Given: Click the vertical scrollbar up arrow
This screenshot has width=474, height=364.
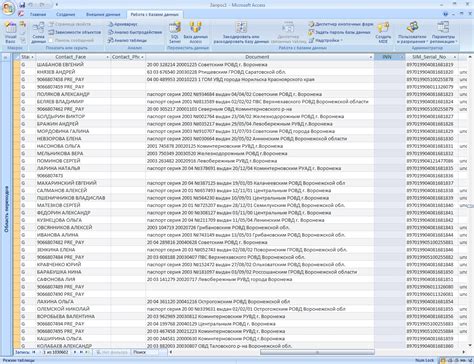Looking at the screenshot, I should tap(470, 57).
